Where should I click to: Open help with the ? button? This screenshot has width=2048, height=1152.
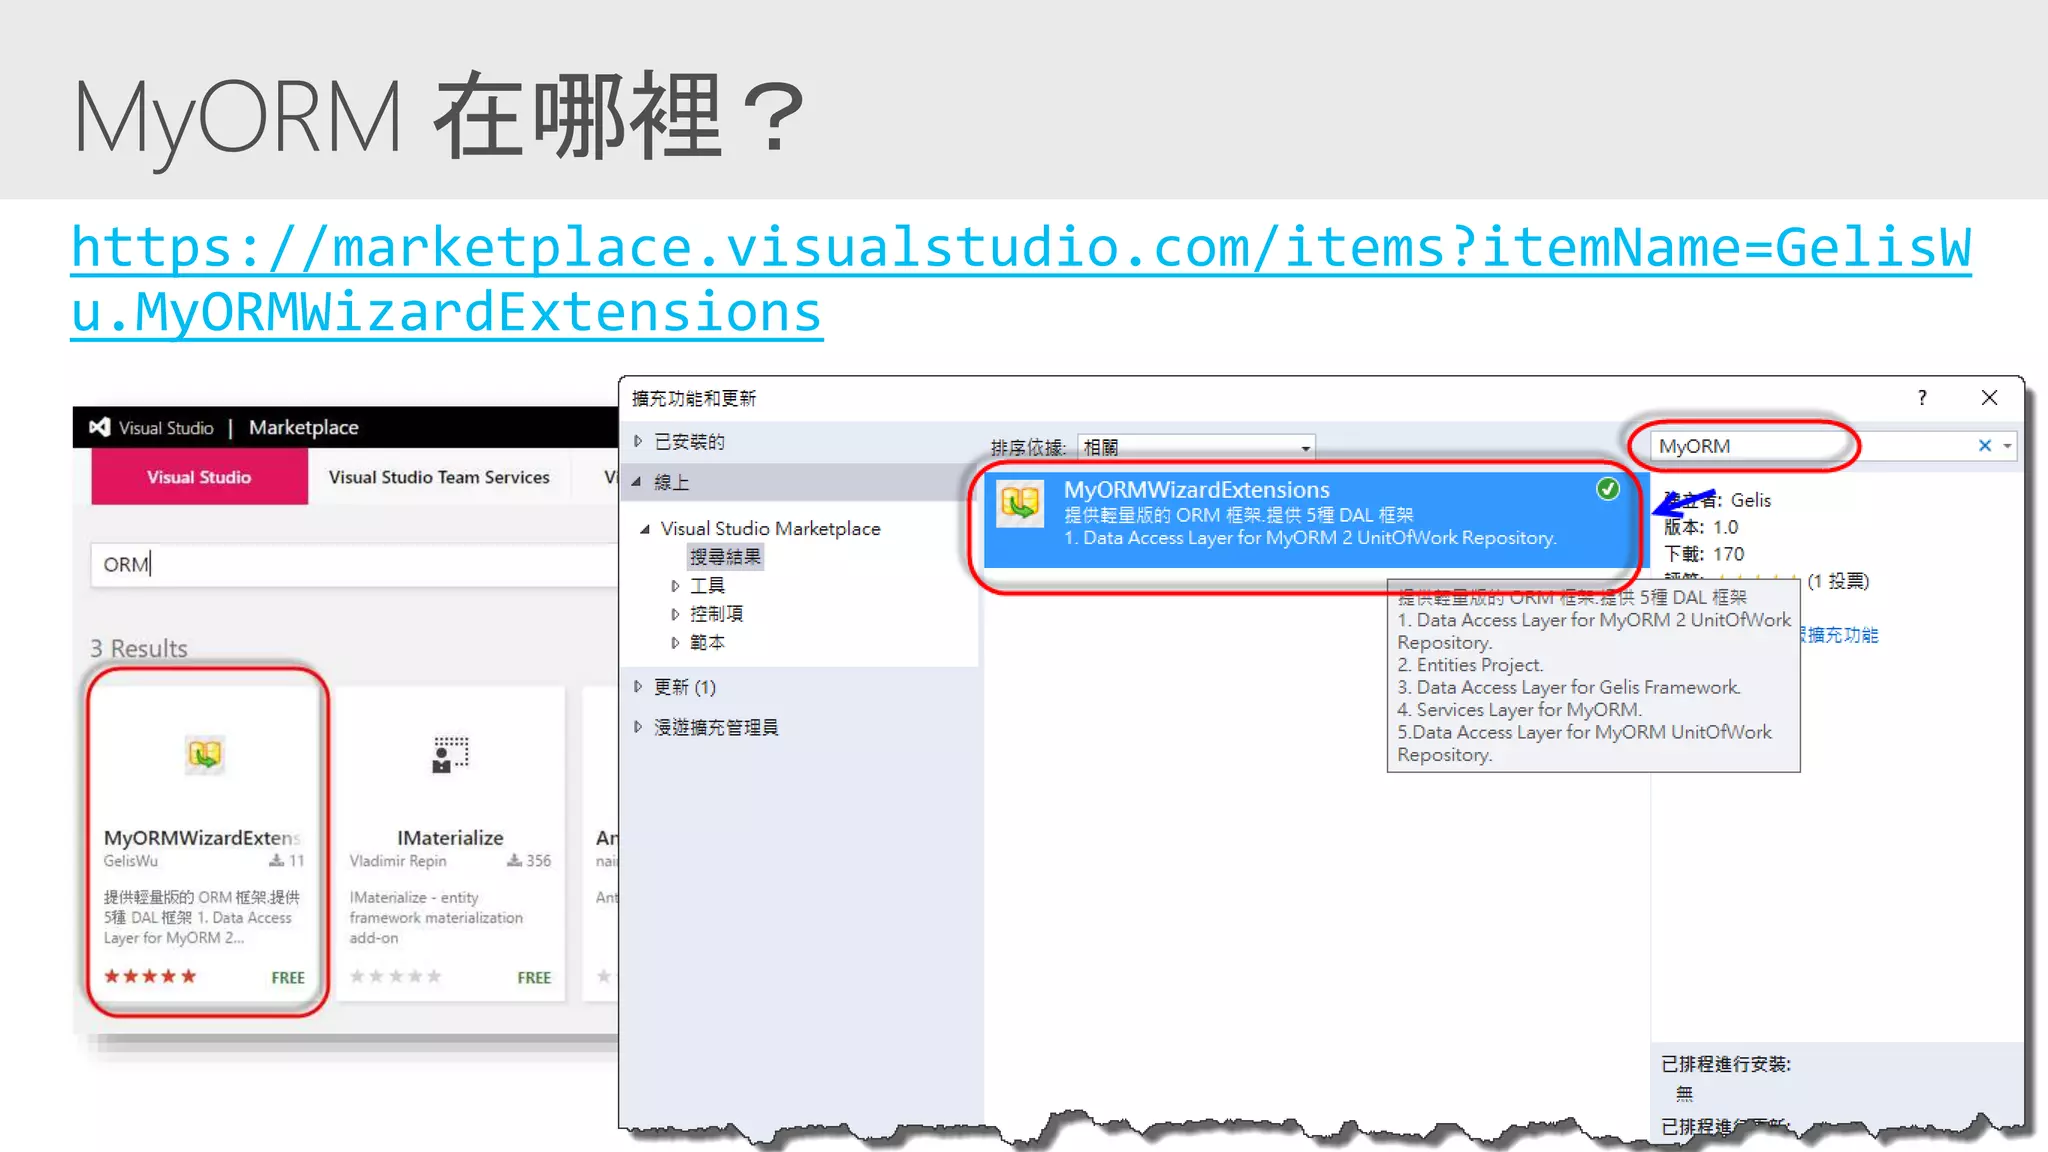tap(1922, 398)
